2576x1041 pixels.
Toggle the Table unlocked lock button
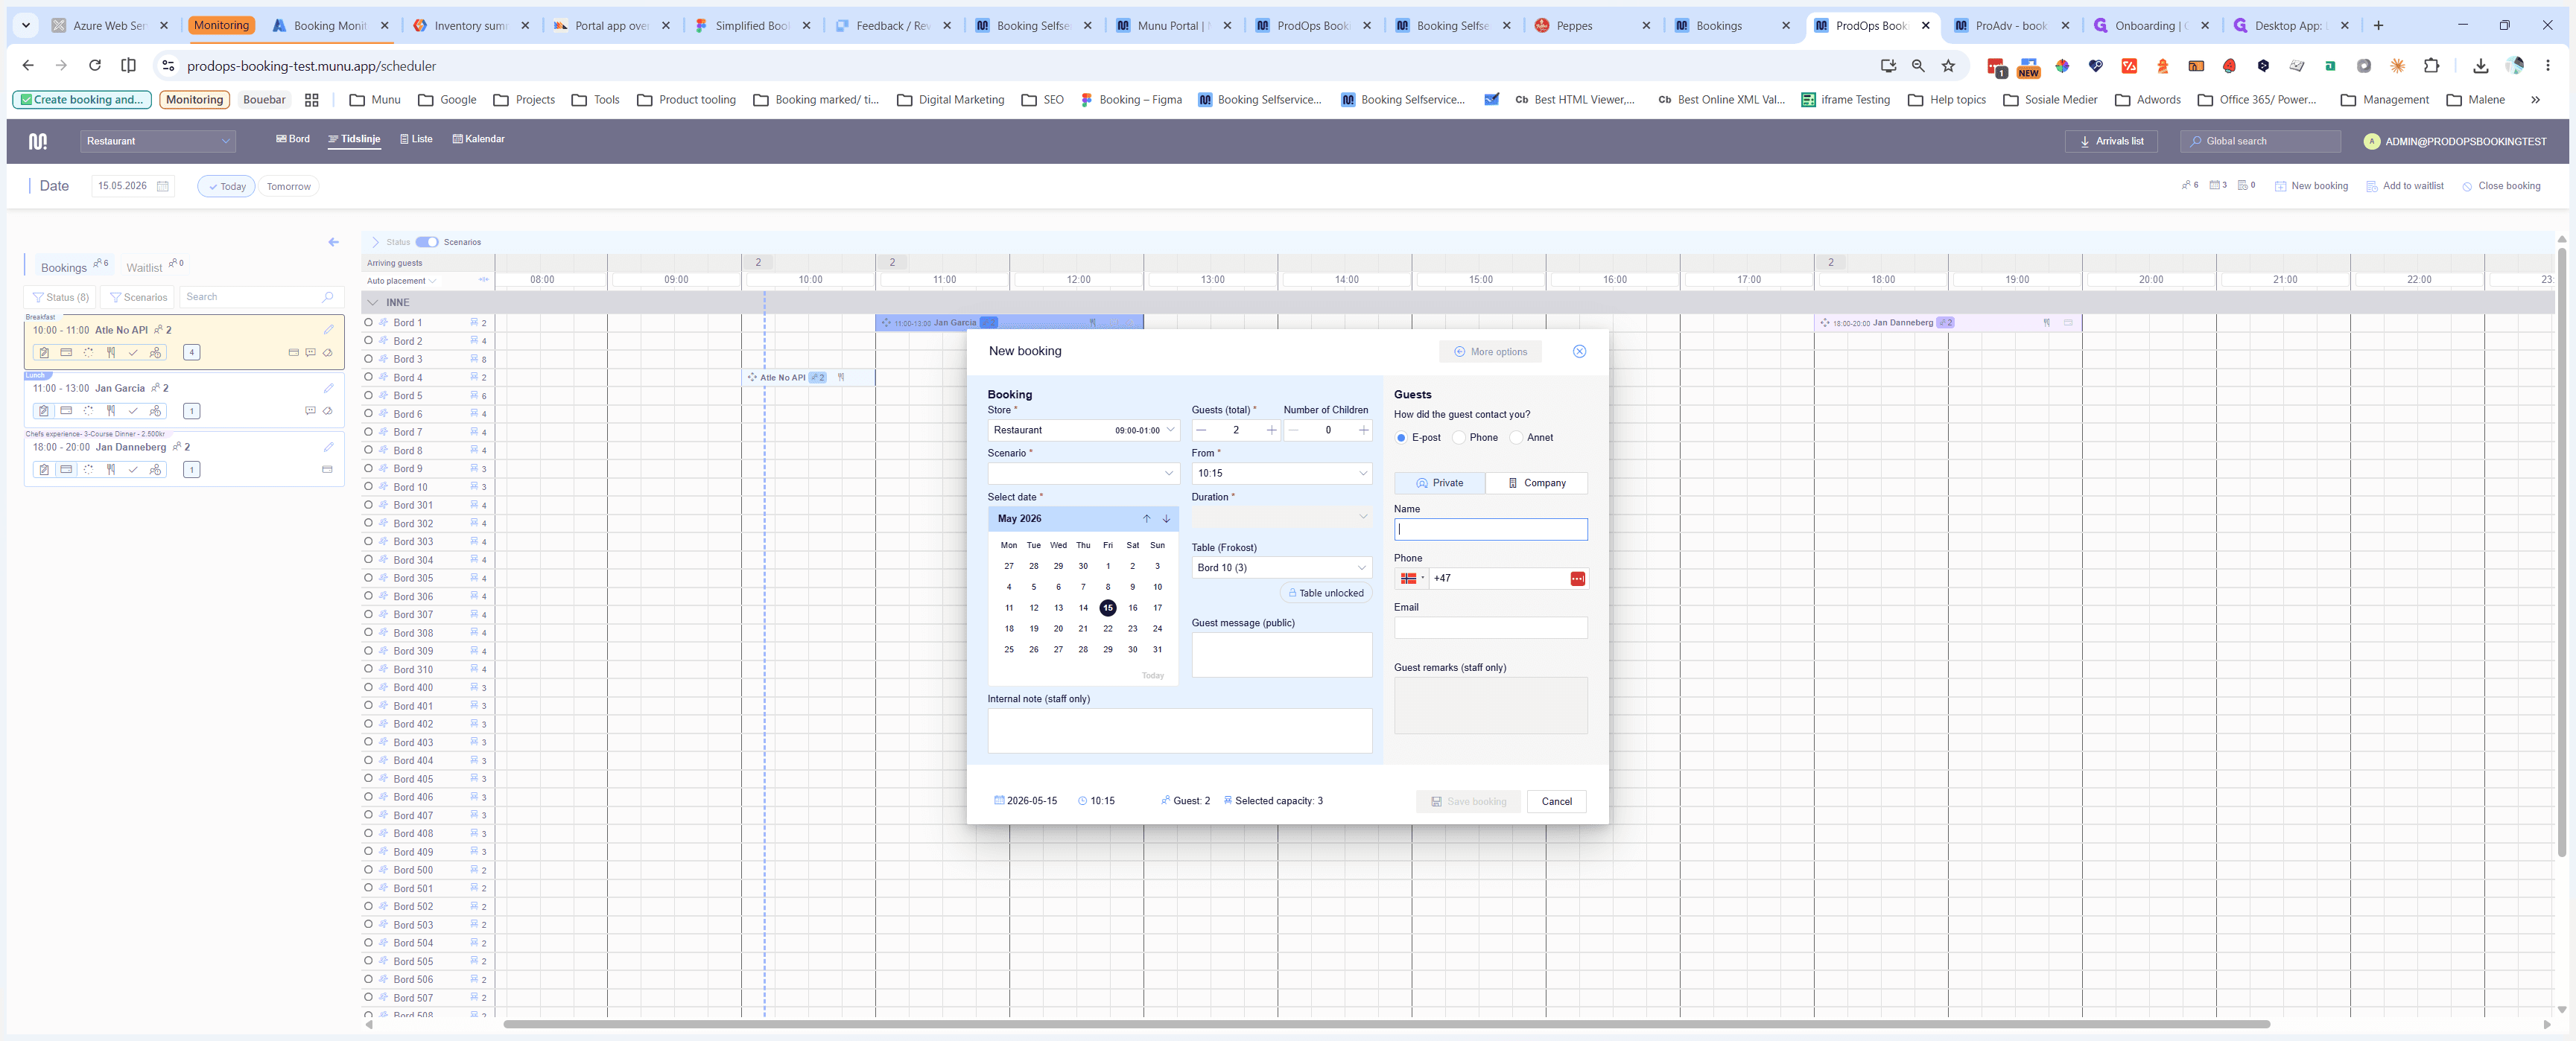pyautogui.click(x=1326, y=593)
